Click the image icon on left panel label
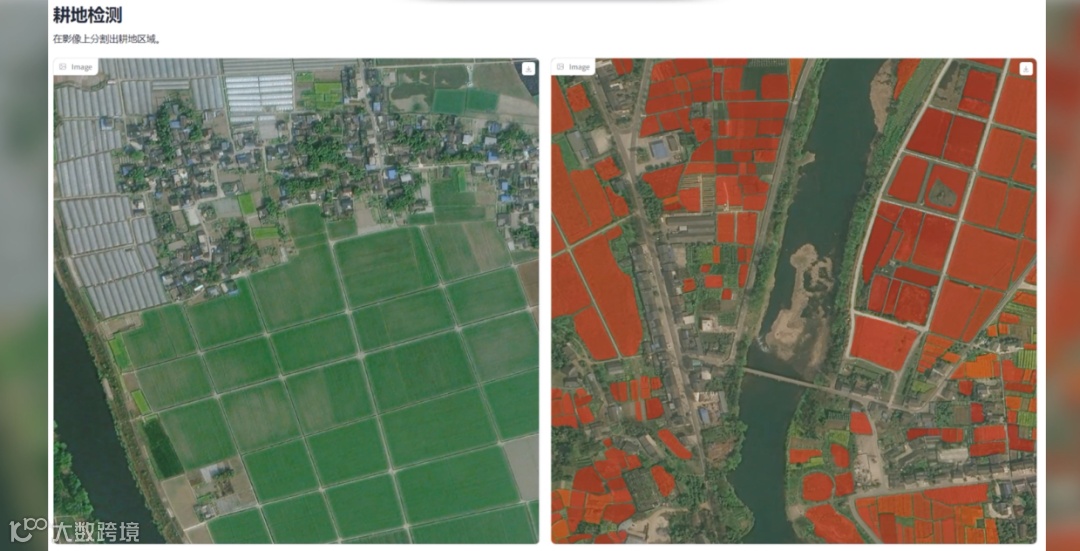Screen dimensions: 1080x551 [x=63, y=67]
